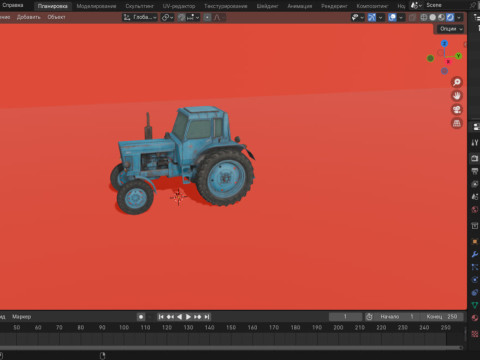Switch to the Композитинг workspace tab
Screen dimensions: 480x360
[x=372, y=6]
